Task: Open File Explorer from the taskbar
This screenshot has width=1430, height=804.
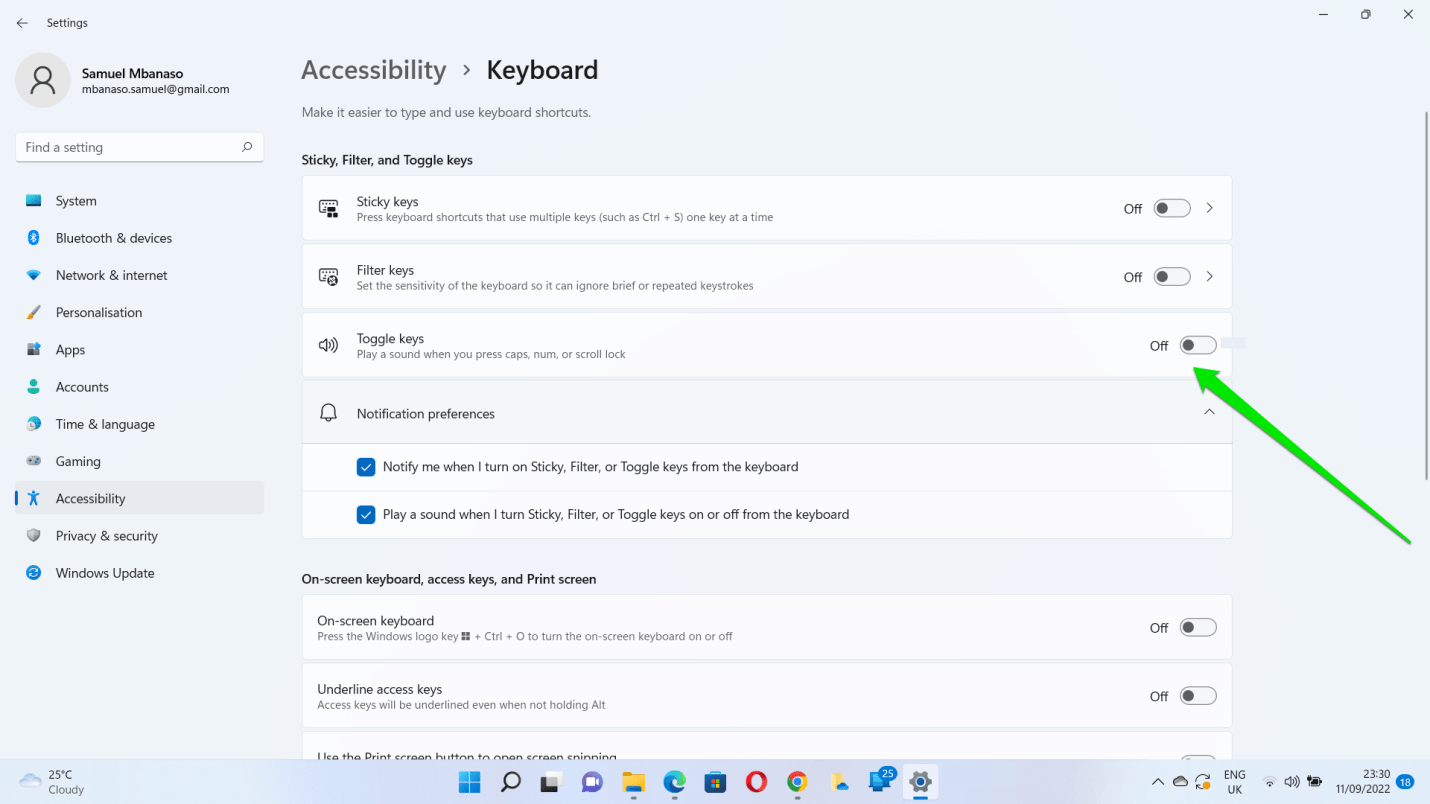Action: tap(633, 781)
